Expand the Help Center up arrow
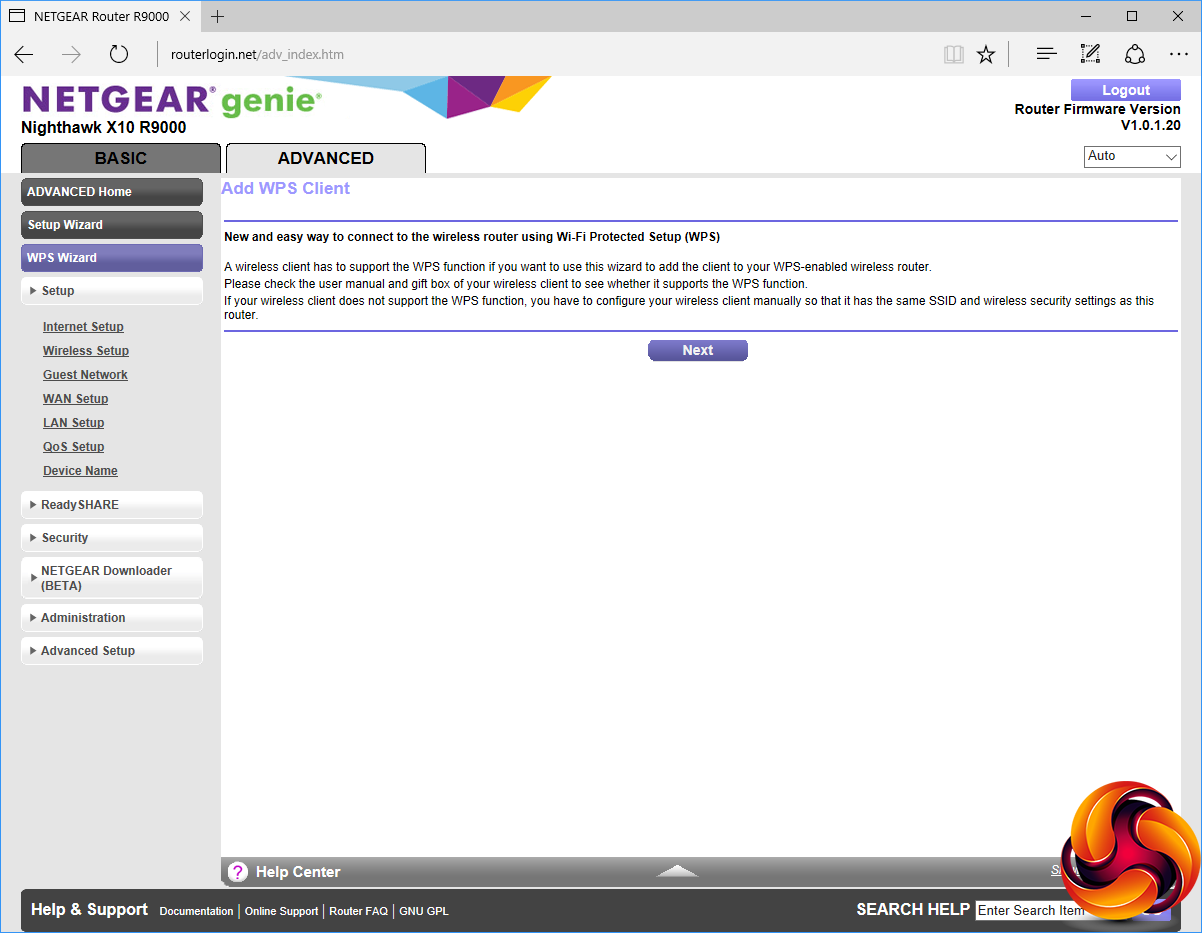This screenshot has height=933, width=1202. pos(678,871)
